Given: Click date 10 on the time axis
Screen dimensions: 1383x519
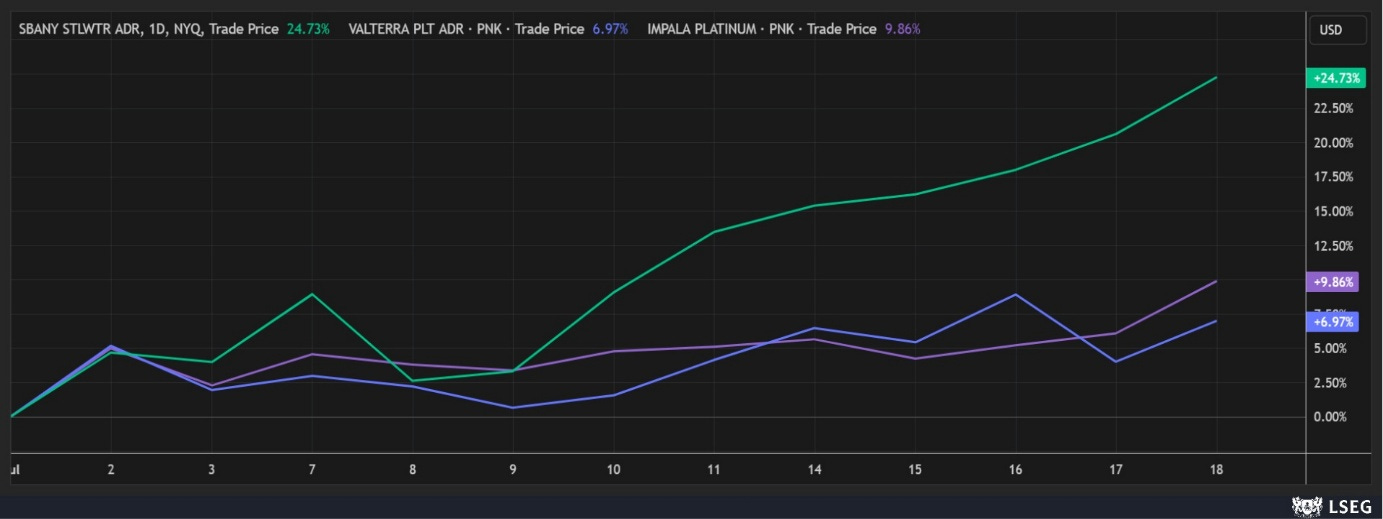Looking at the screenshot, I should tap(613, 469).
